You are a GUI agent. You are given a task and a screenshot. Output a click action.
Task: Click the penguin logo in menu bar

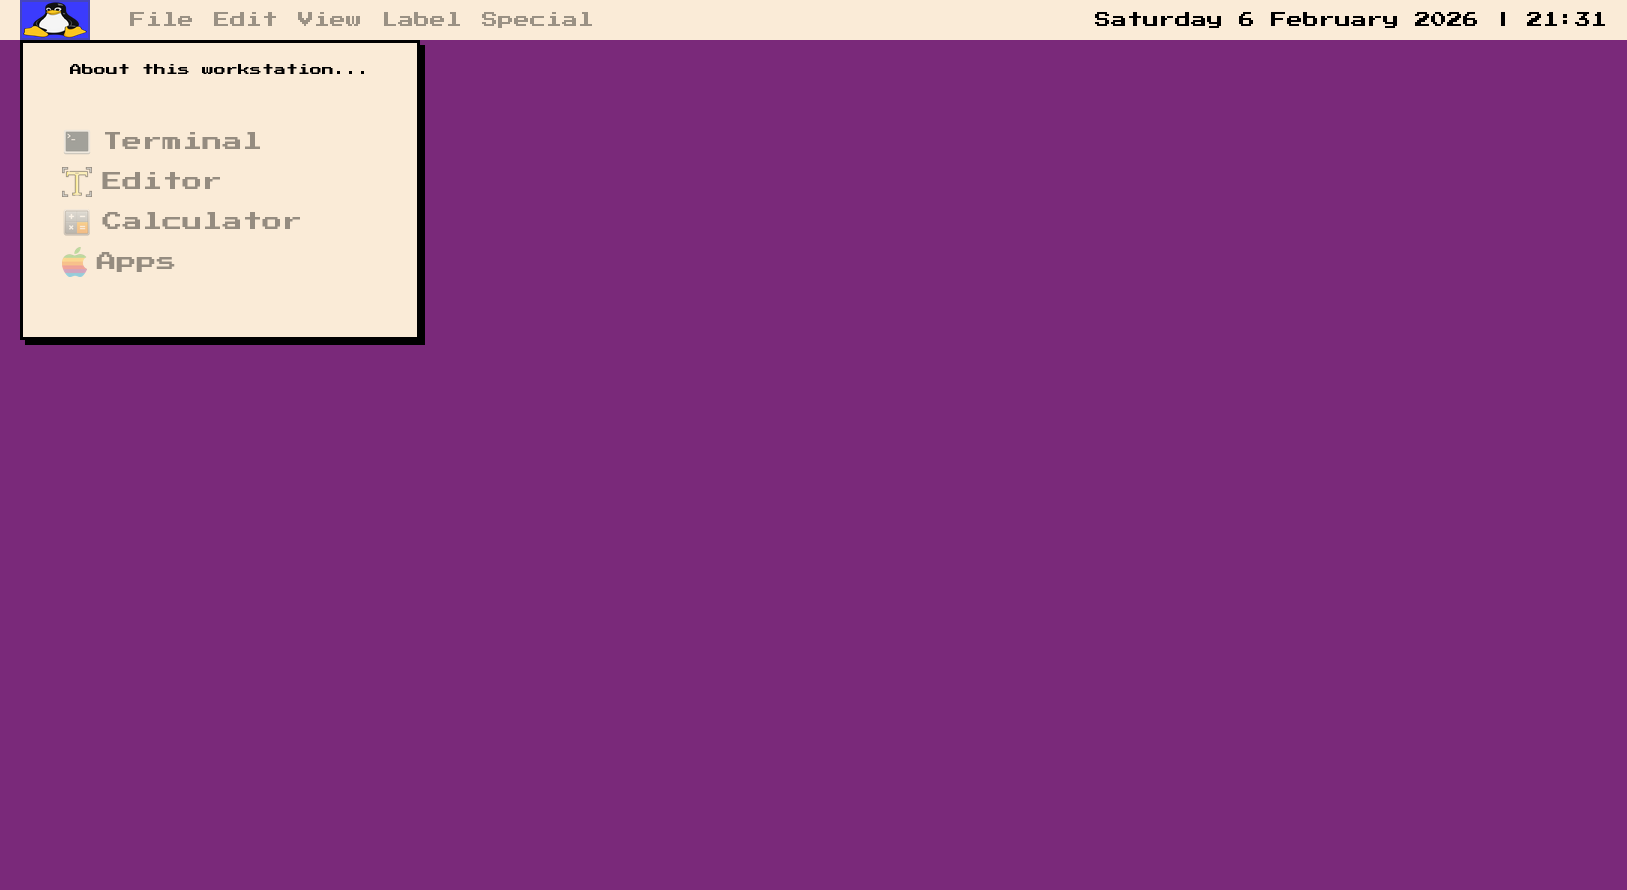click(55, 20)
